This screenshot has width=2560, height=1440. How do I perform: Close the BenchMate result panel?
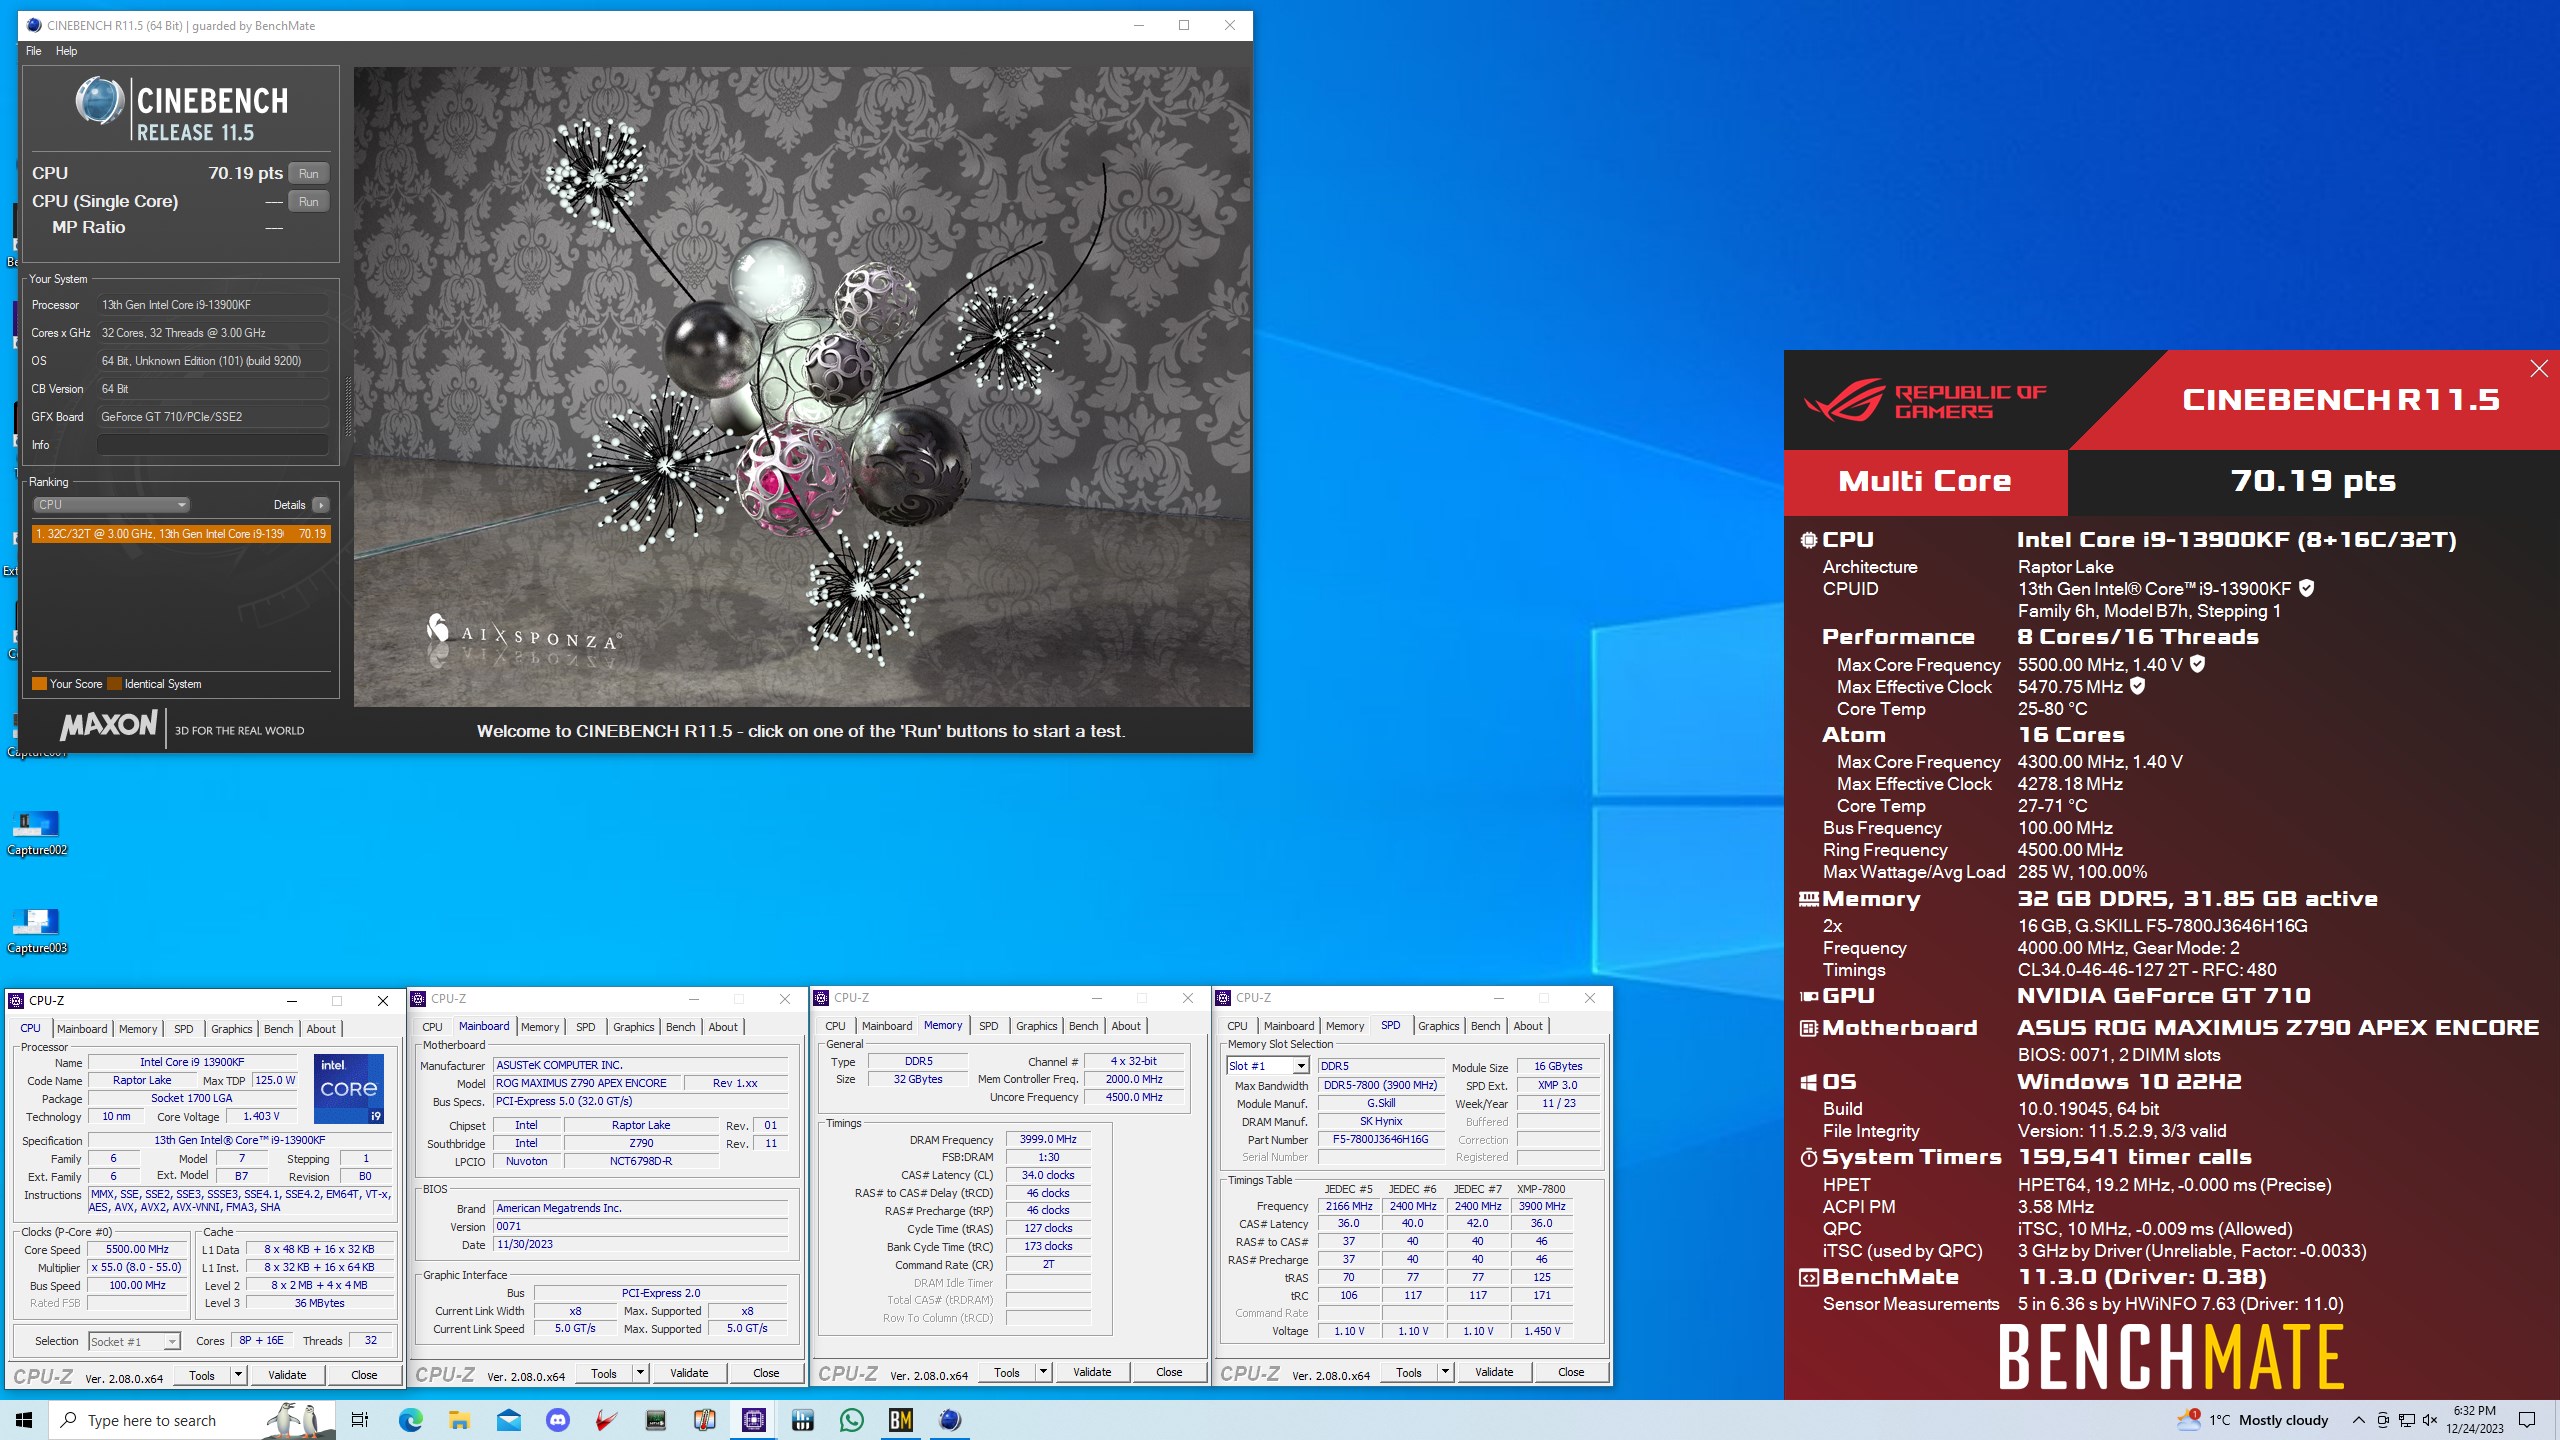click(x=2539, y=369)
